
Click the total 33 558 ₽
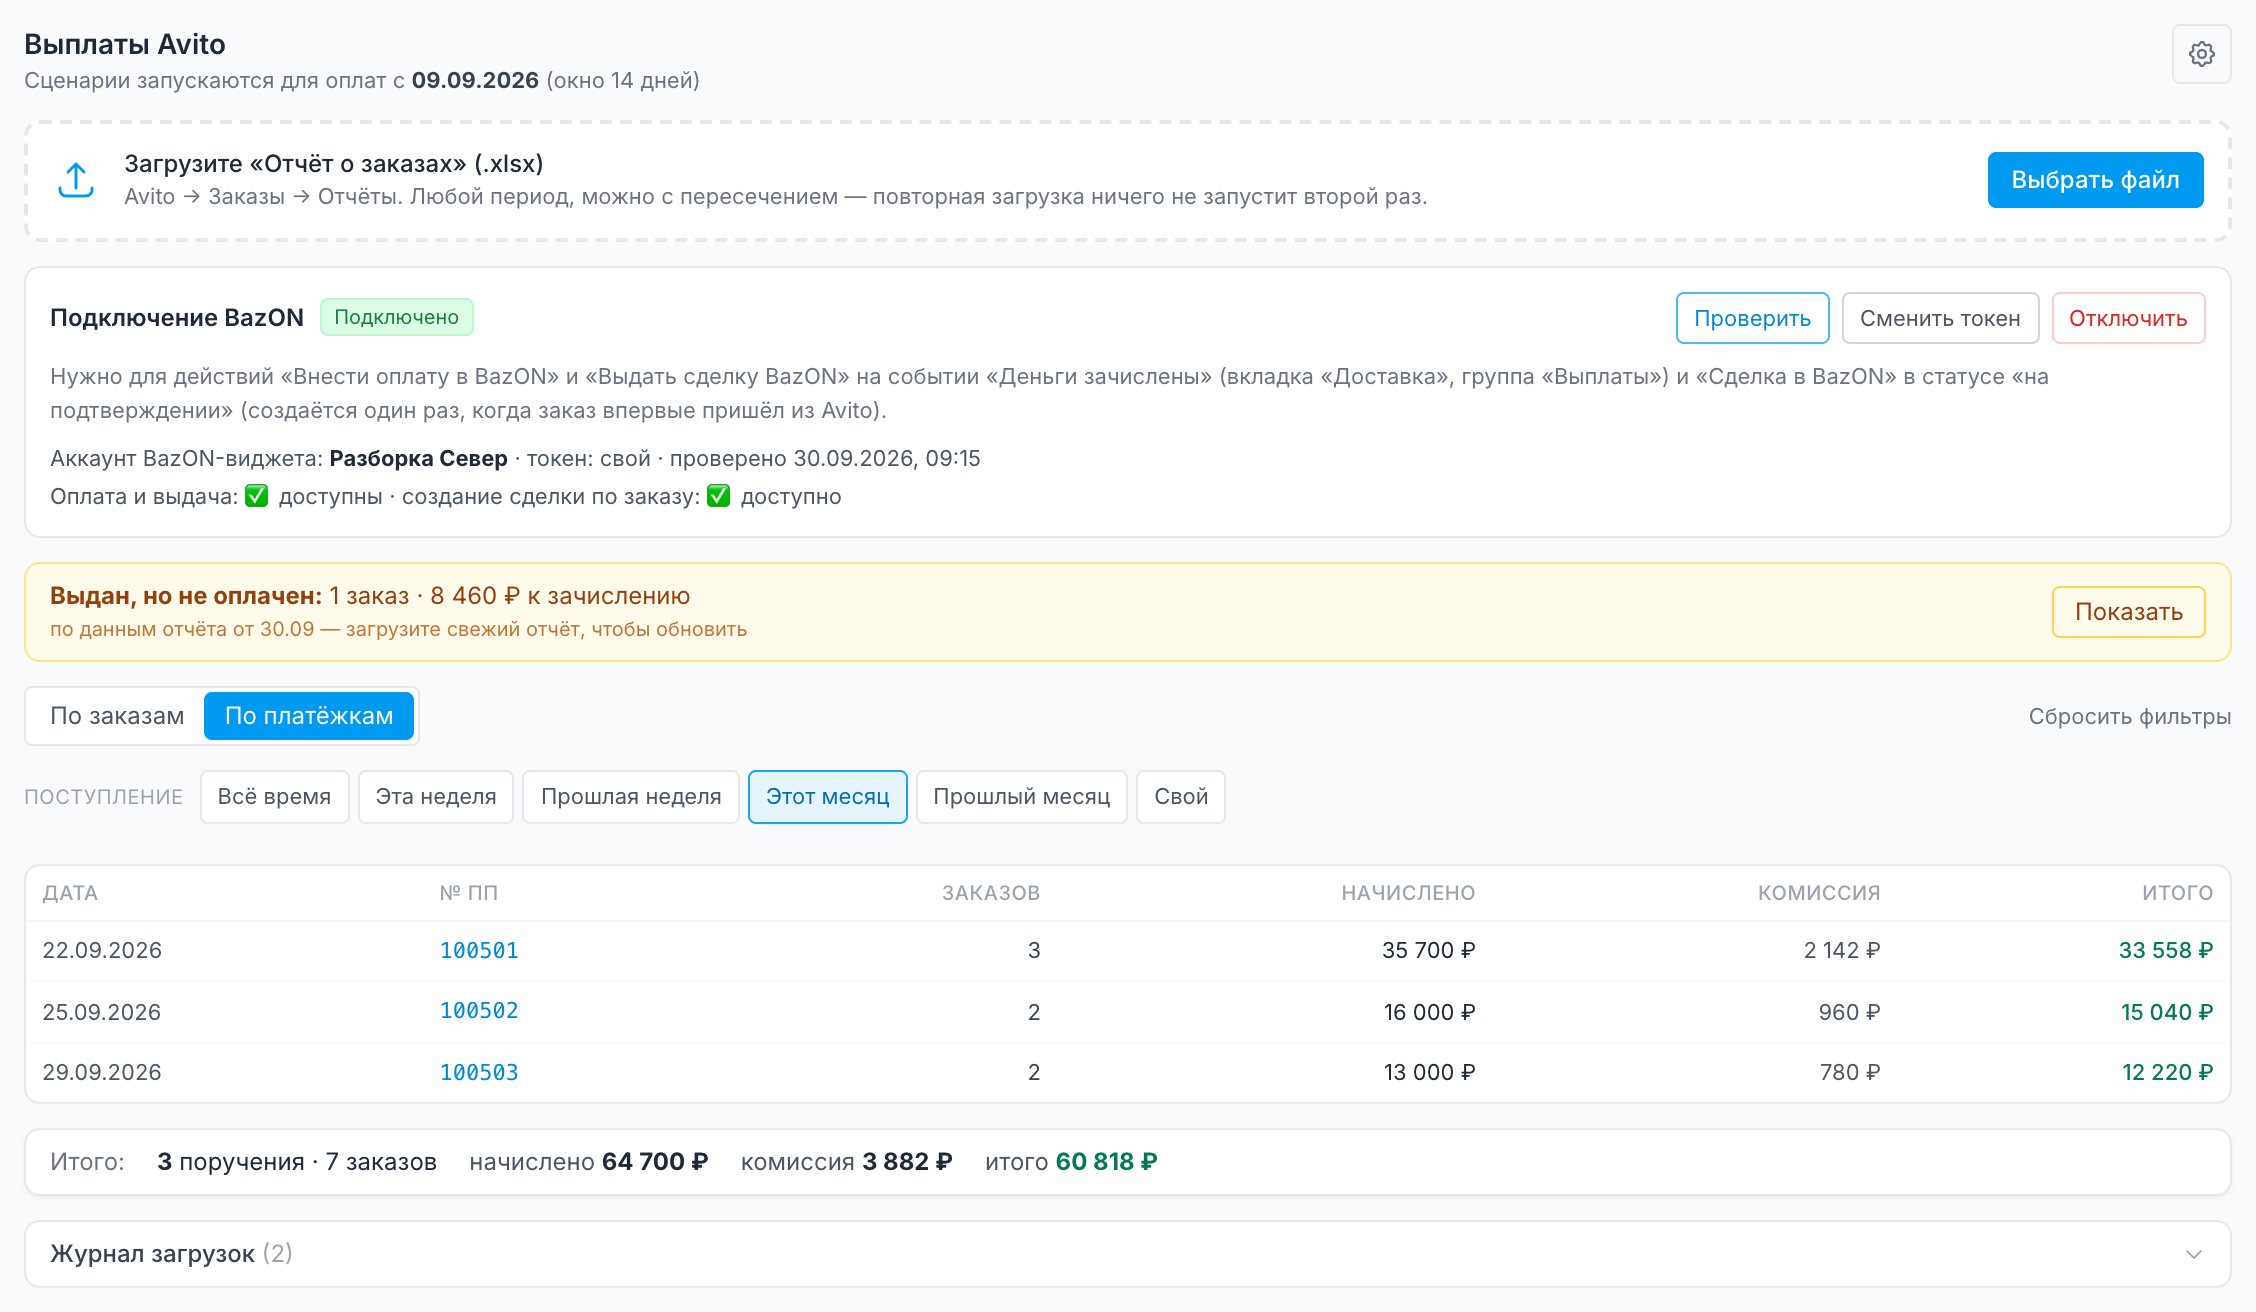2166,950
